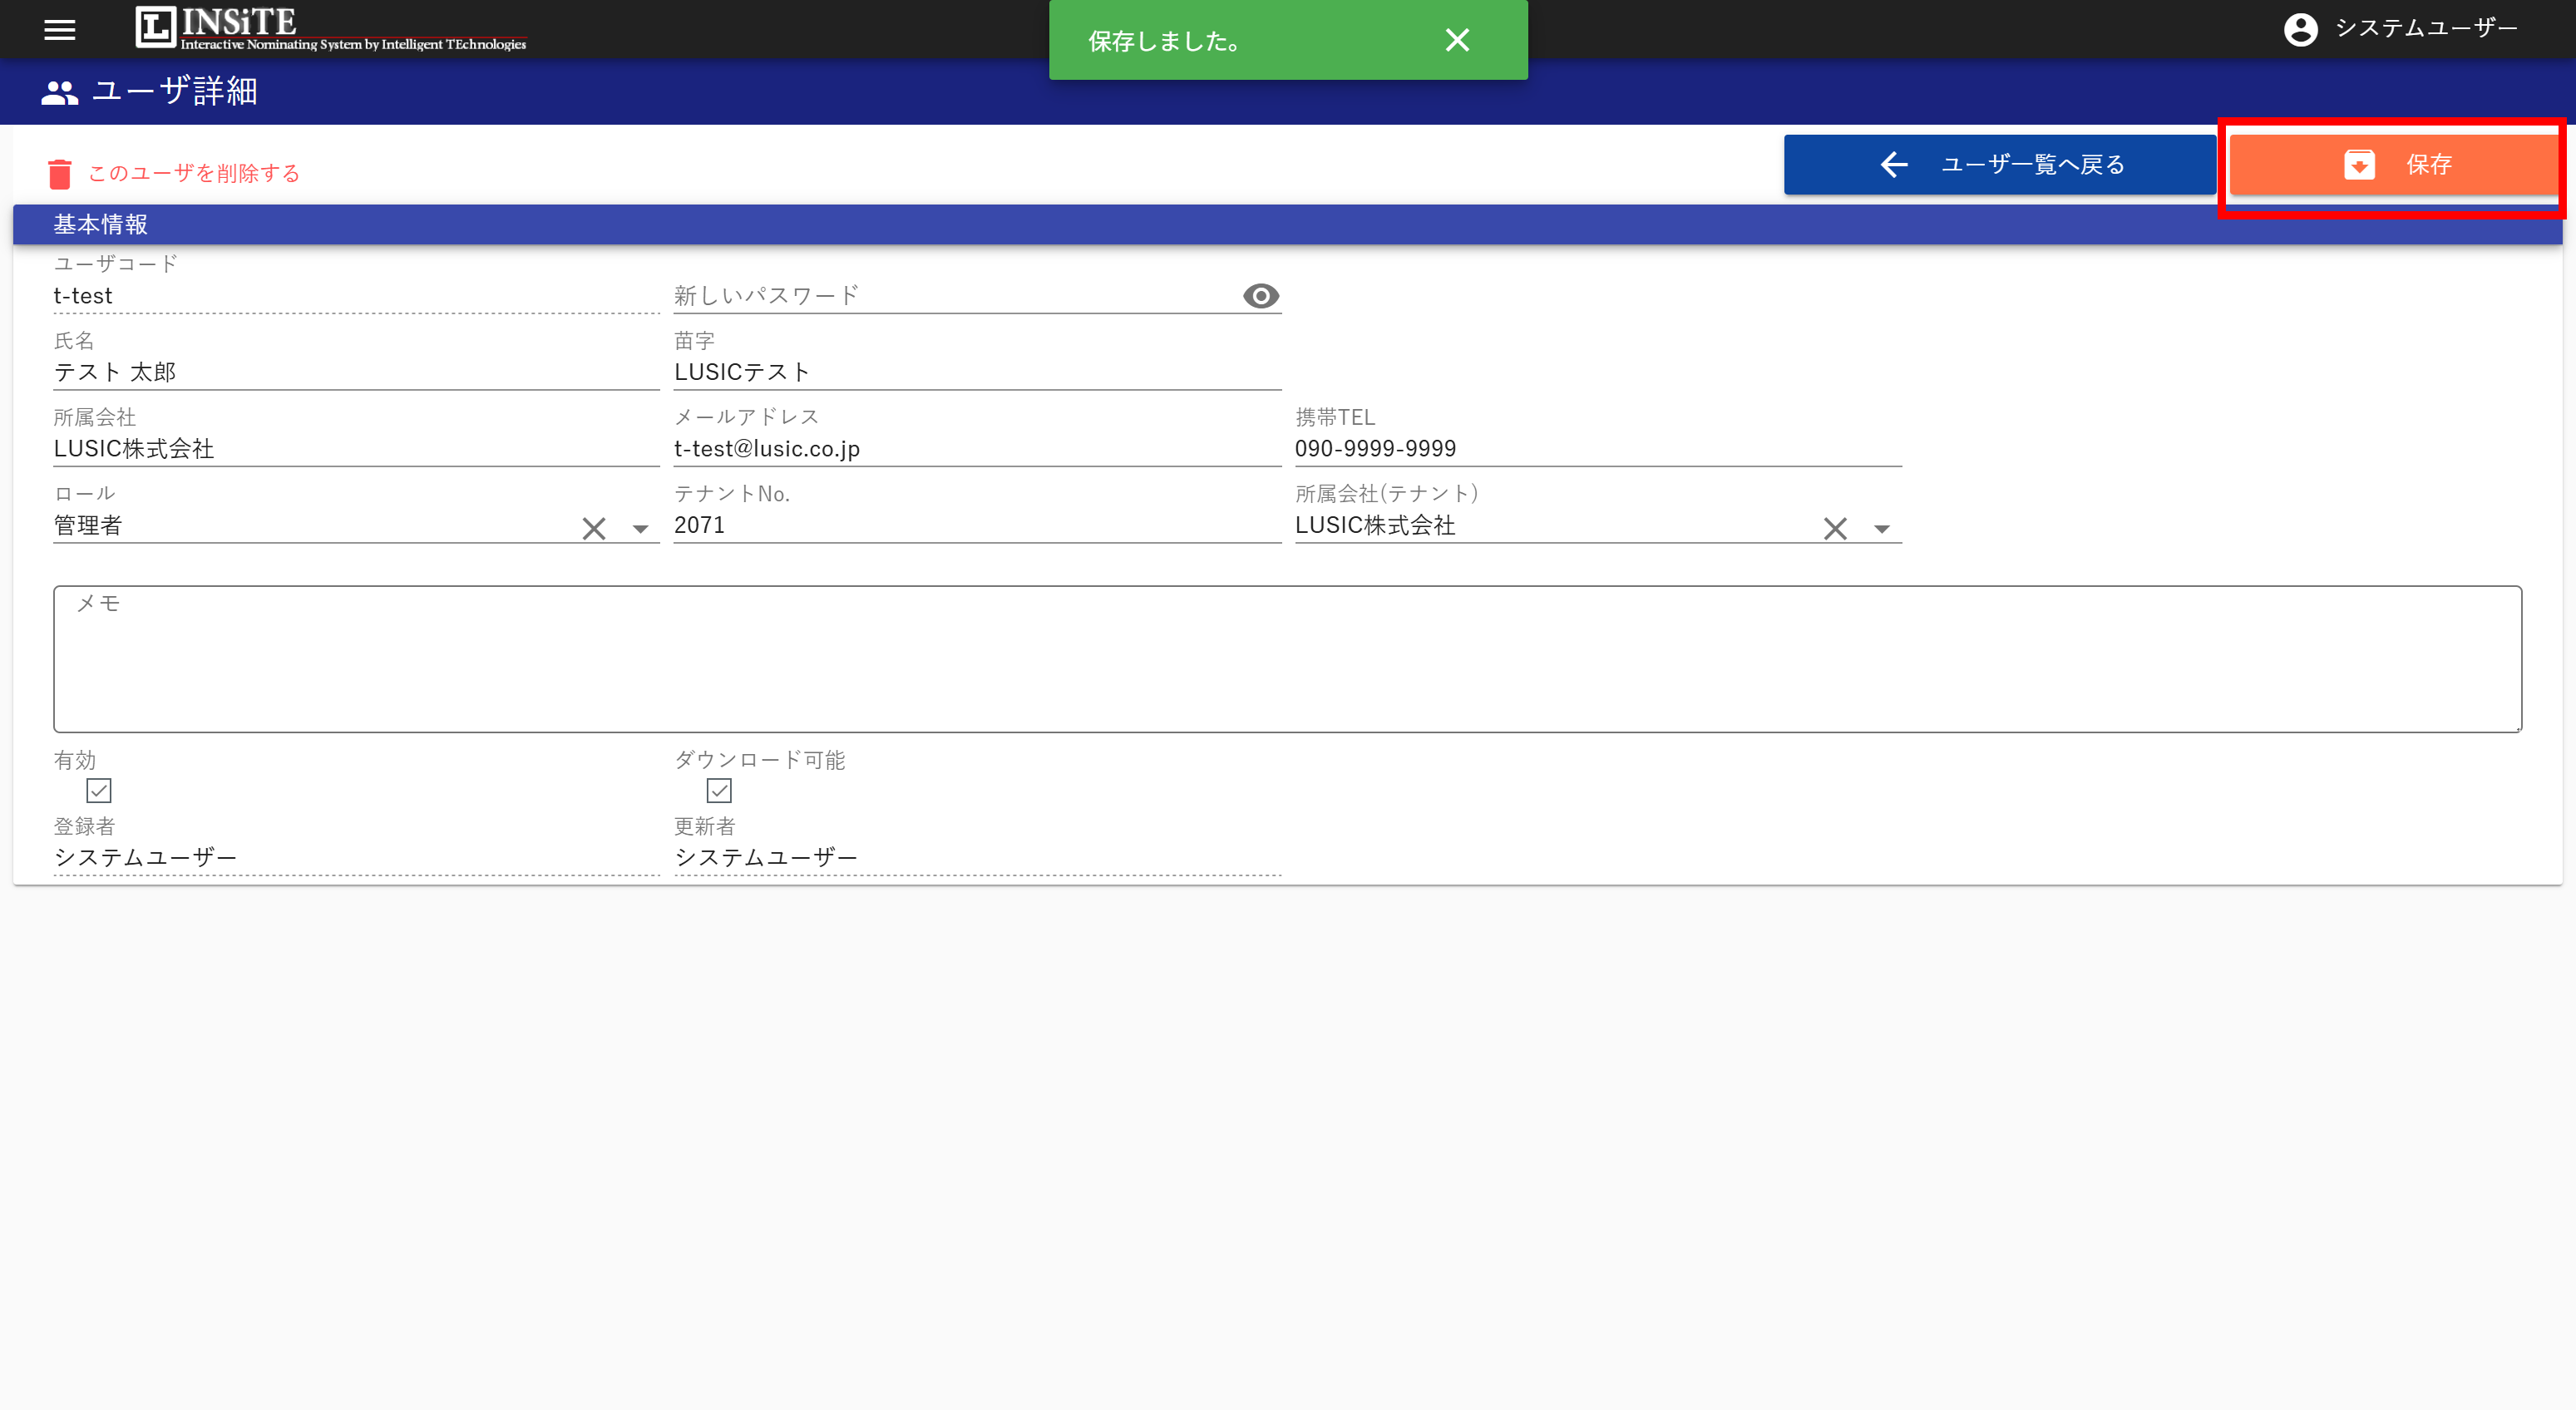Open the 所属会社(テナント) dropdown

1880,528
